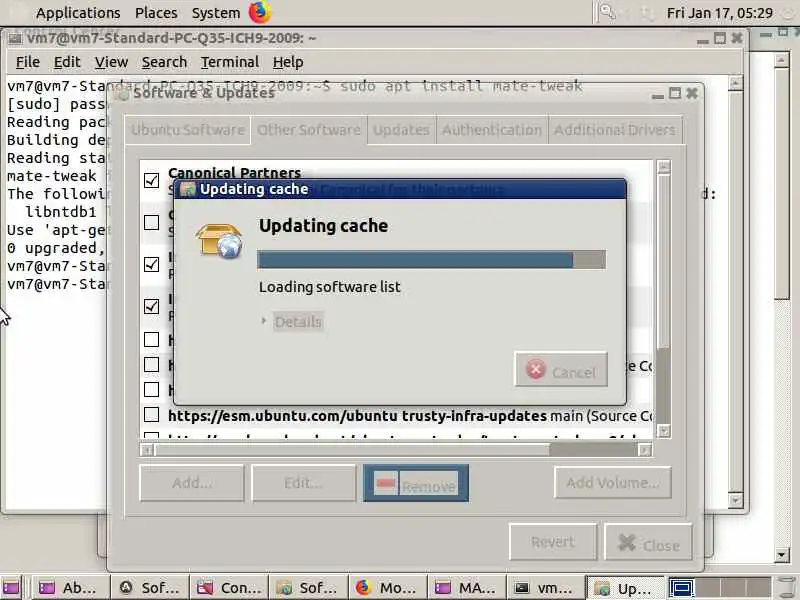Viewport: 800px width, 600px height.
Task: Switch to the MA... taskbar window
Action: pyautogui.click(x=467, y=588)
